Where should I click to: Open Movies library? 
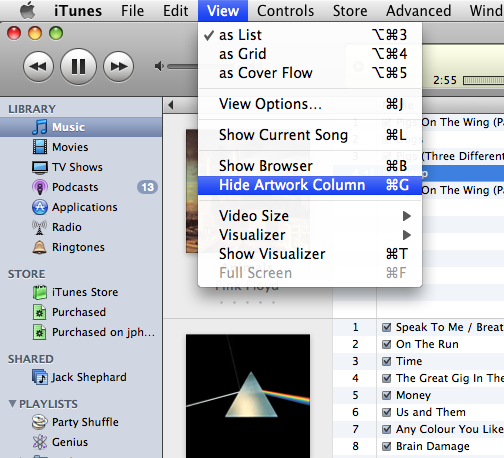tap(81, 147)
